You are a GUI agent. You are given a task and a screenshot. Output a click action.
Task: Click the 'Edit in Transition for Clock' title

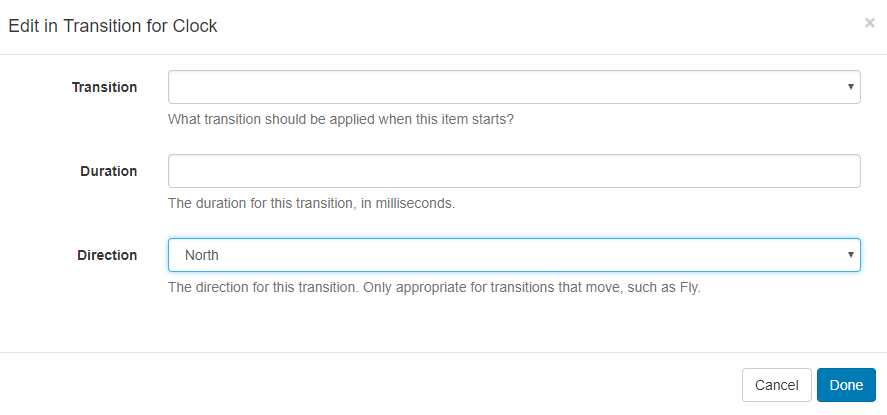point(113,26)
